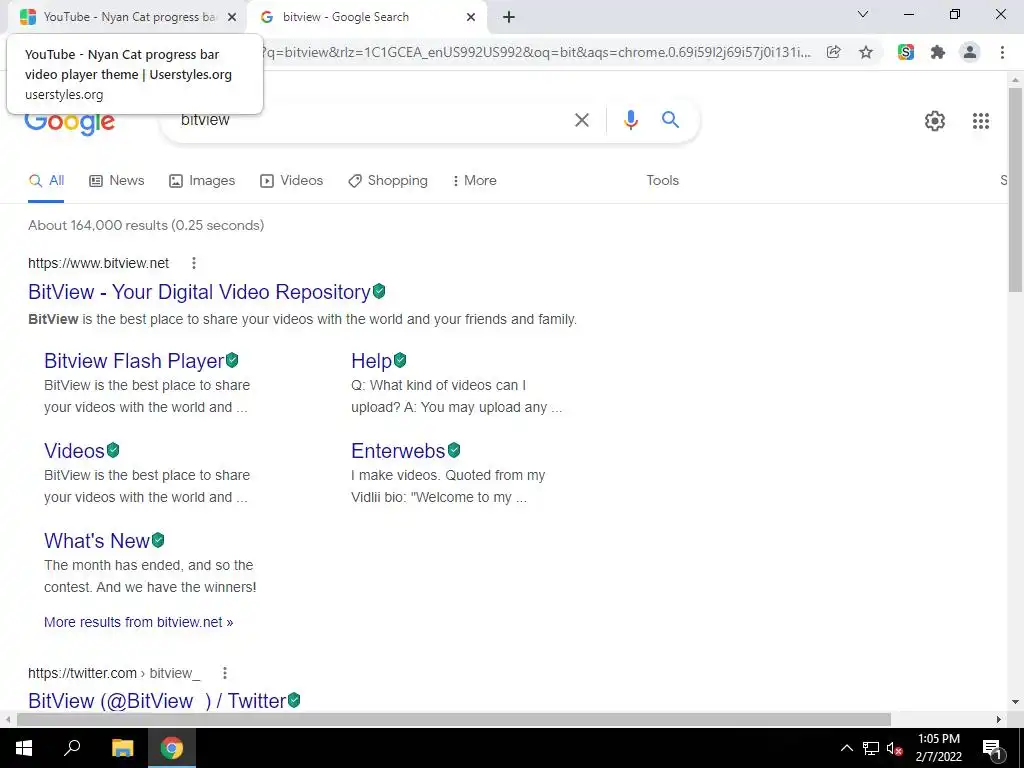
Task: Click shield icon next to Videos sitelink
Action: point(113,450)
